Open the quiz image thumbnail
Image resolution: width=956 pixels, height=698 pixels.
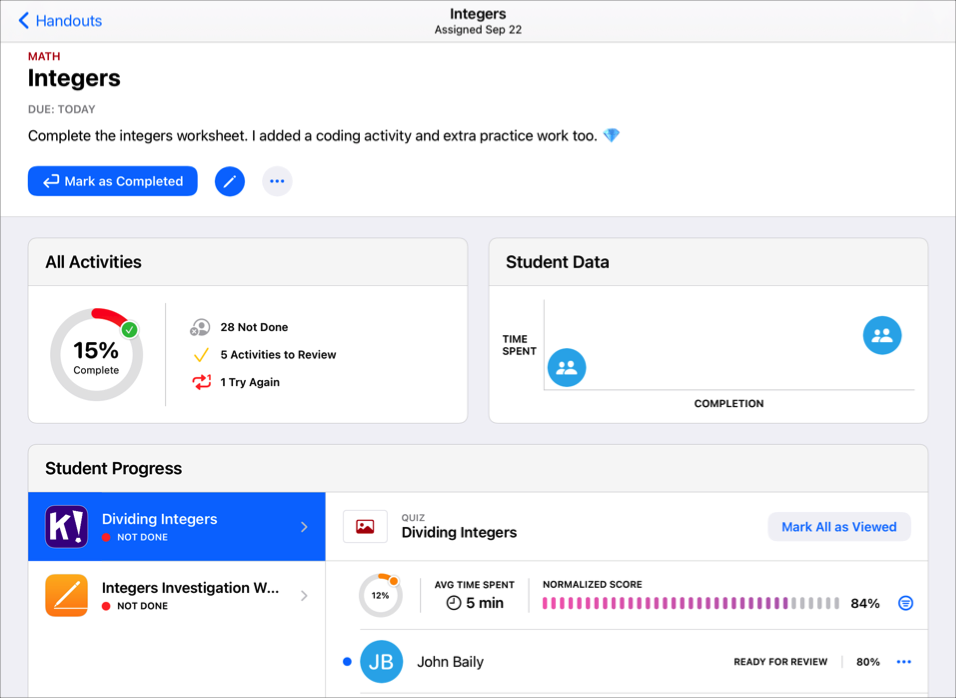tap(365, 527)
